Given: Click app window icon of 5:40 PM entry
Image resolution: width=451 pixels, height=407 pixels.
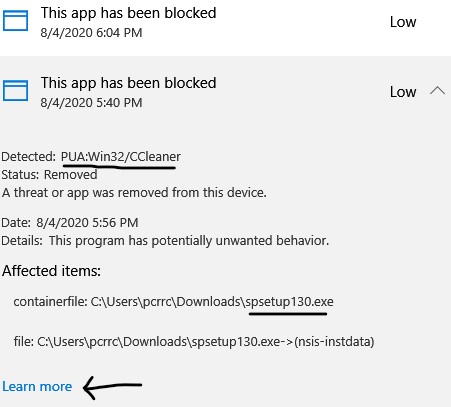Looking at the screenshot, I should (15, 90).
